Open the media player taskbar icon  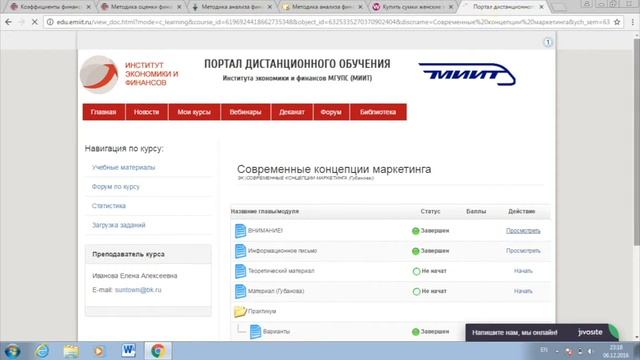pos(99,351)
